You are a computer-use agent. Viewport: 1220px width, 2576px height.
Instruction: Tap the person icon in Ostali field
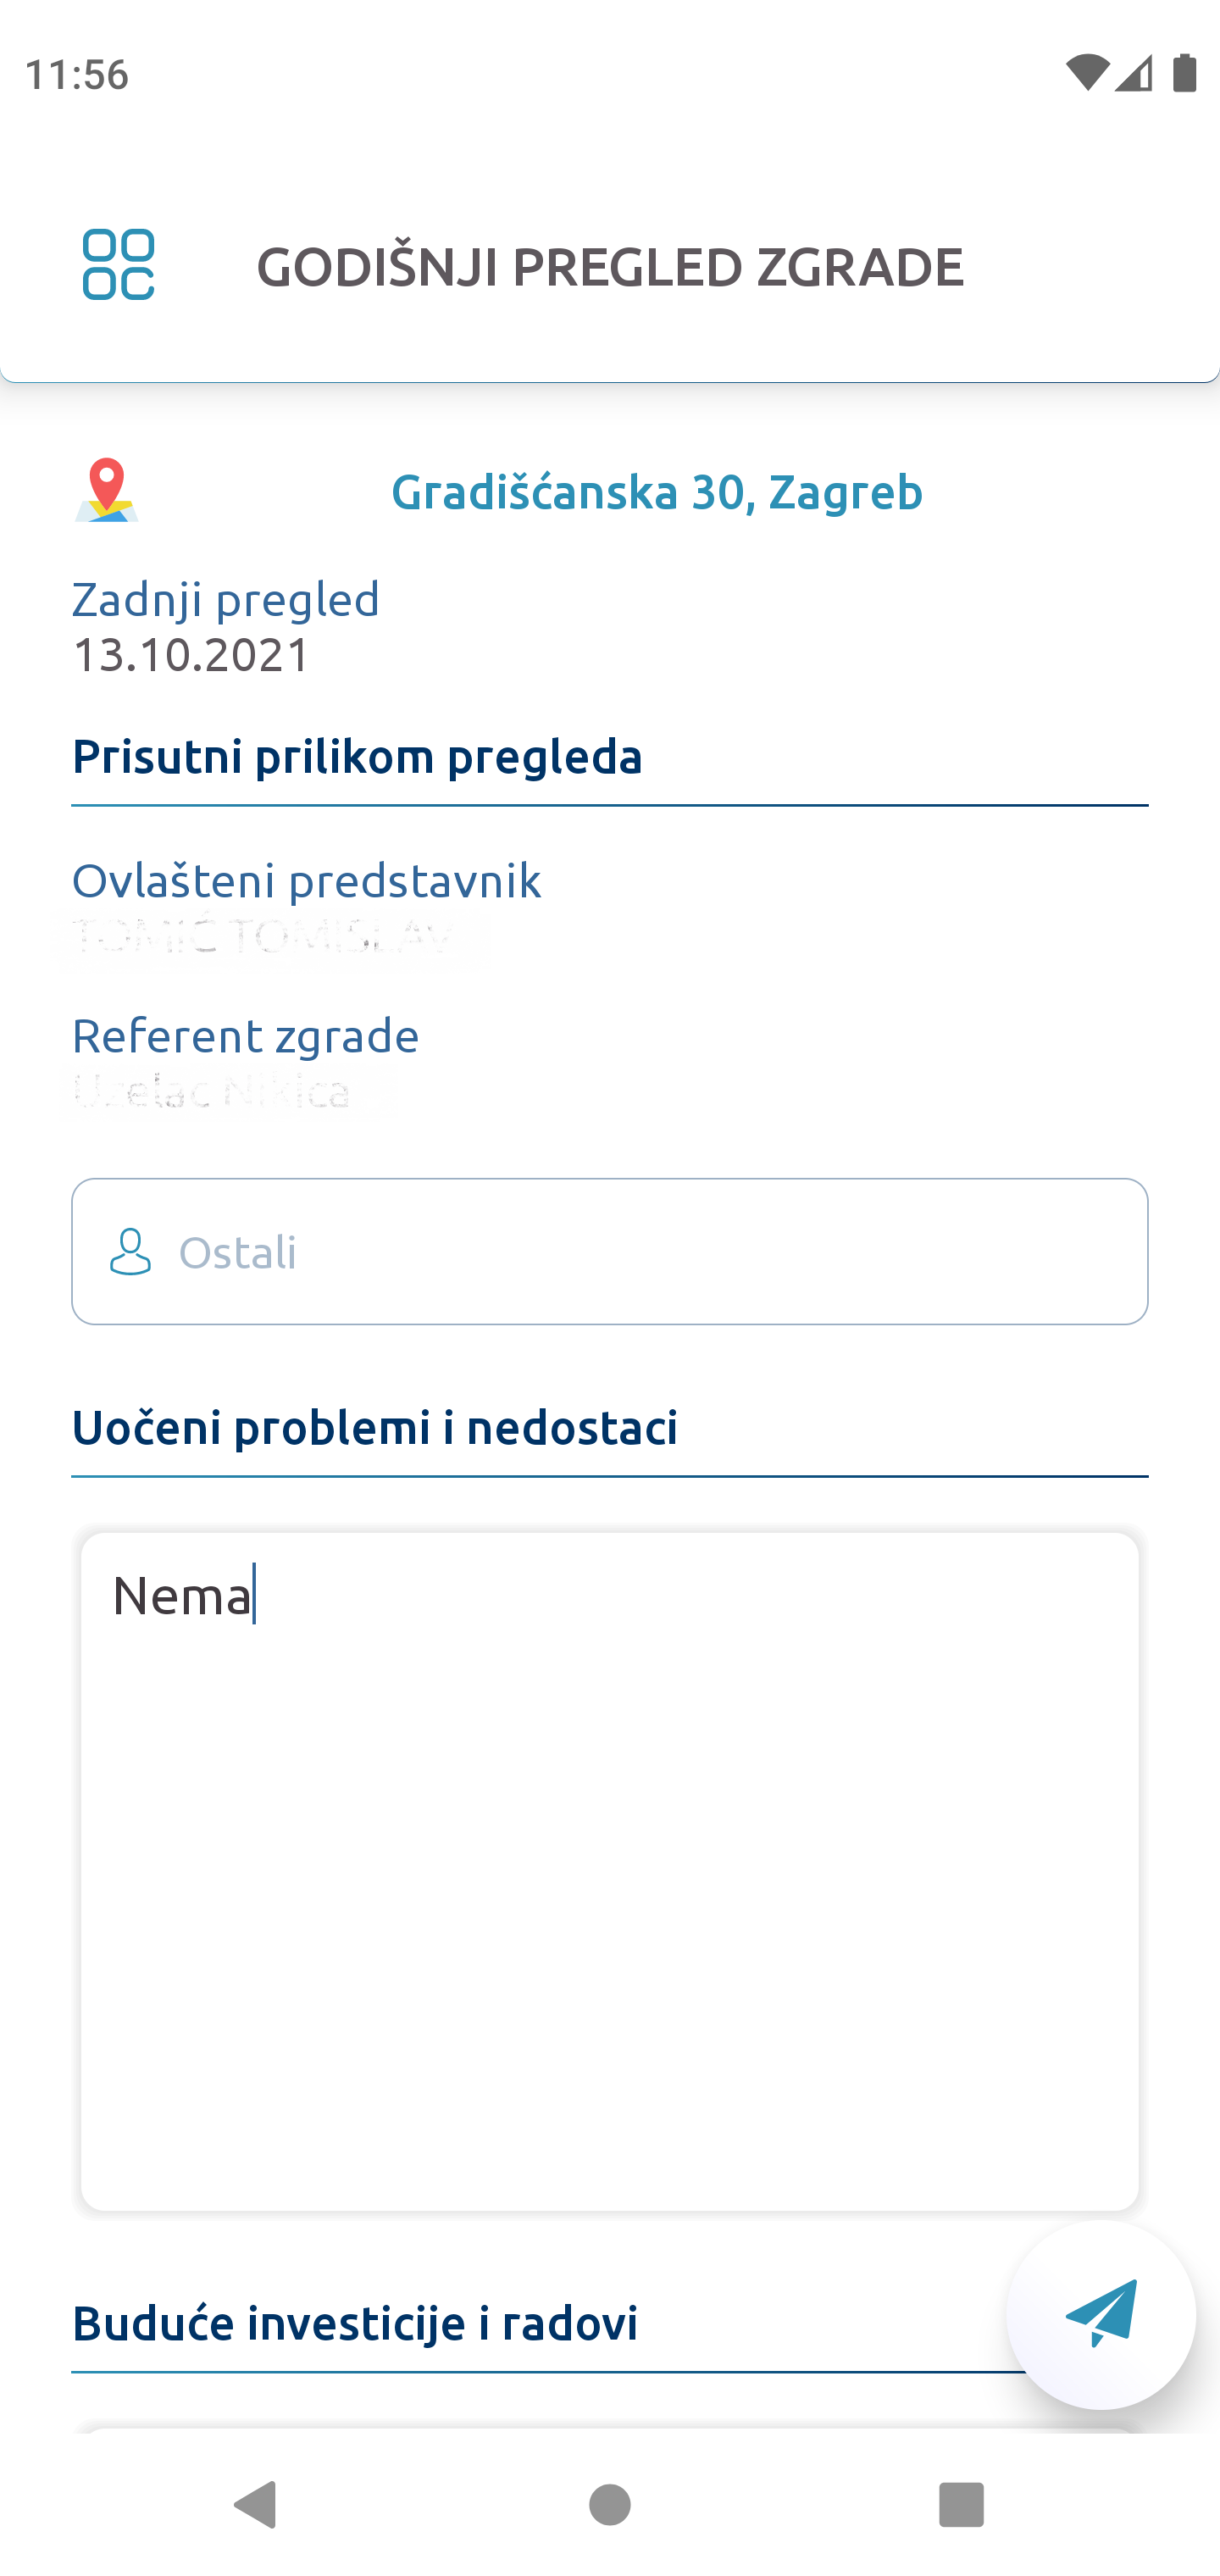coord(130,1252)
